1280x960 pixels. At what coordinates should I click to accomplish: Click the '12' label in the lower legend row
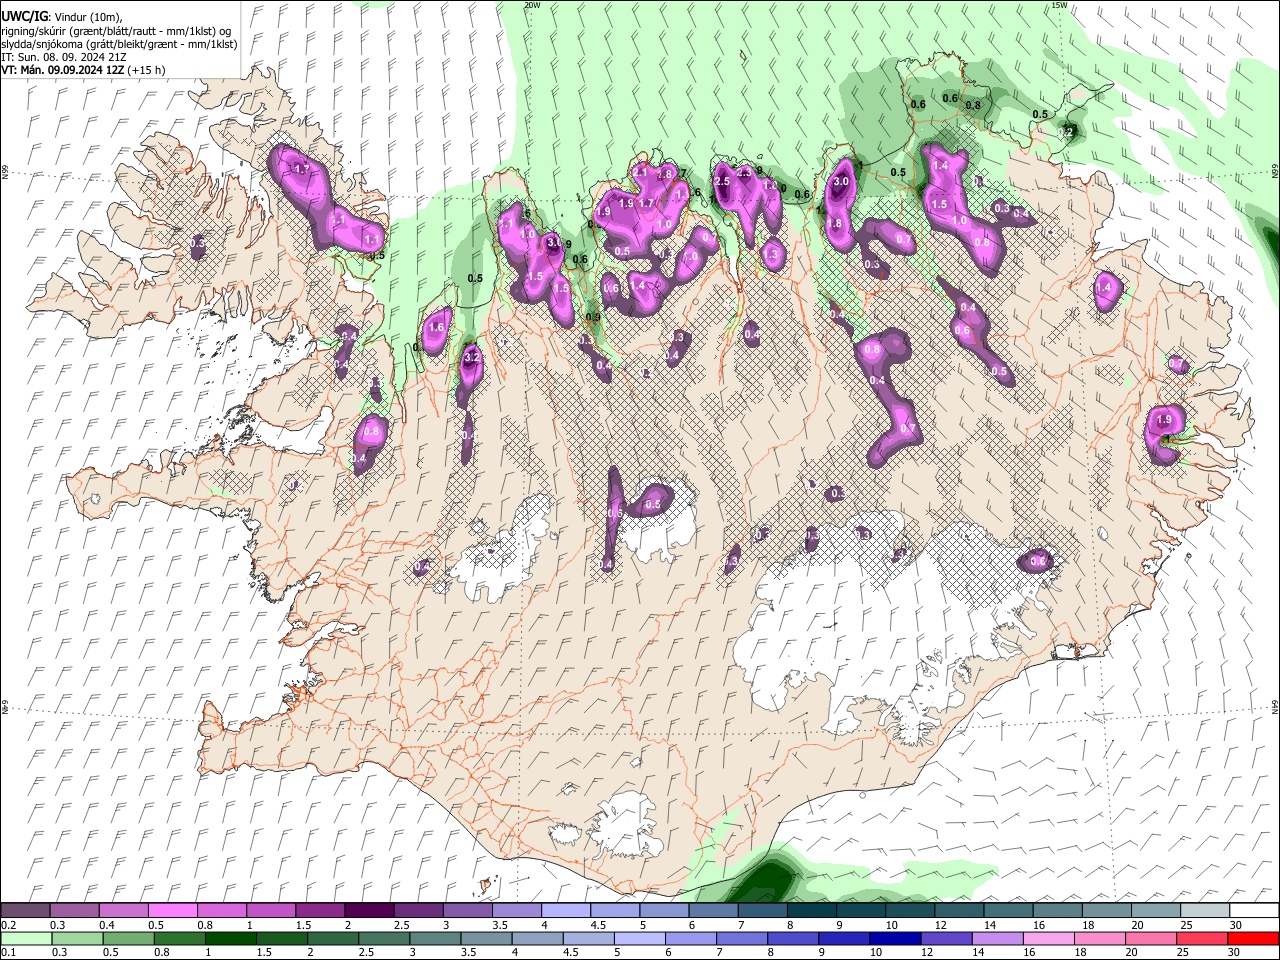(x=927, y=952)
